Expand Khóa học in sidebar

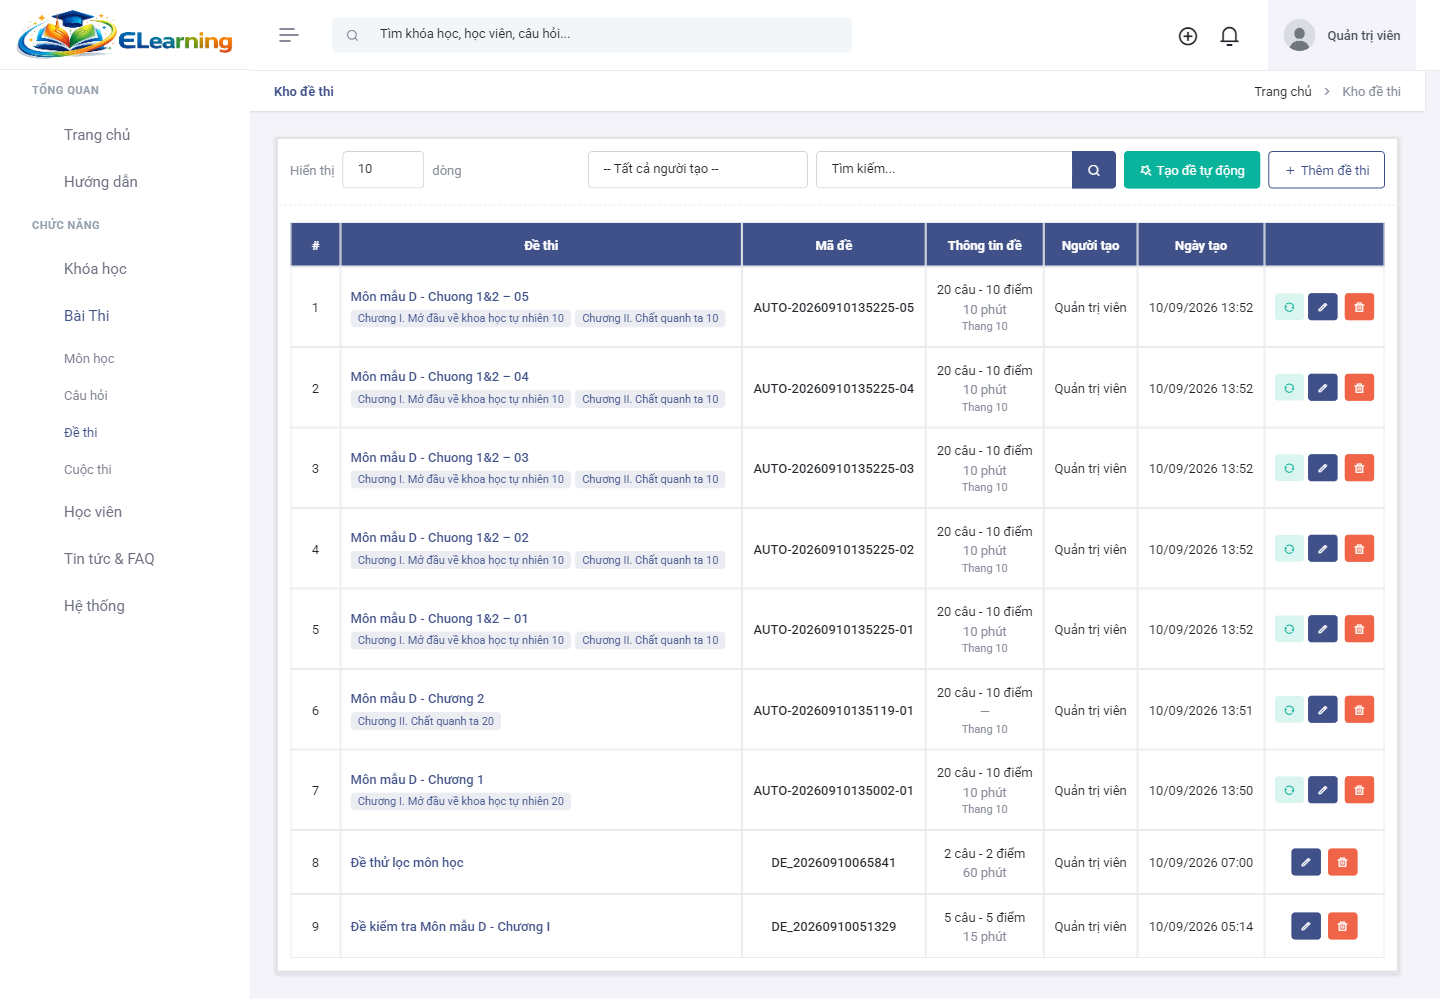tap(95, 269)
